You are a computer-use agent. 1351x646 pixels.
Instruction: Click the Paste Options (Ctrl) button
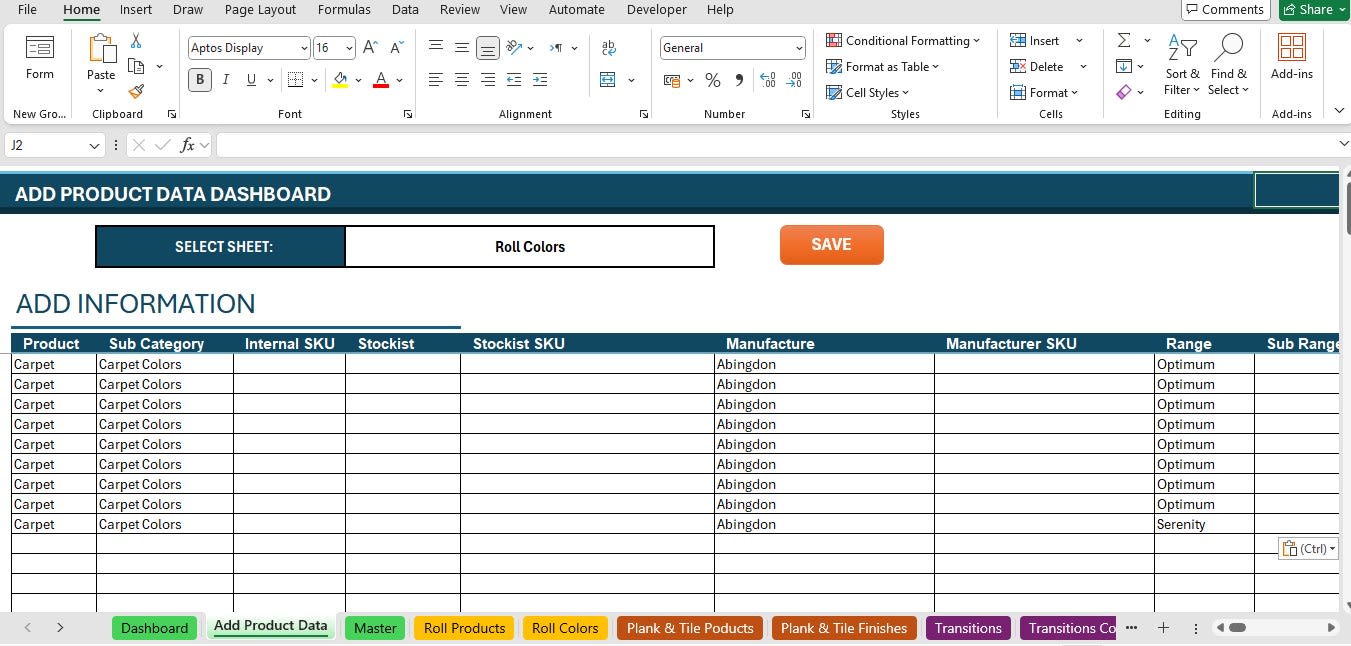(1308, 549)
